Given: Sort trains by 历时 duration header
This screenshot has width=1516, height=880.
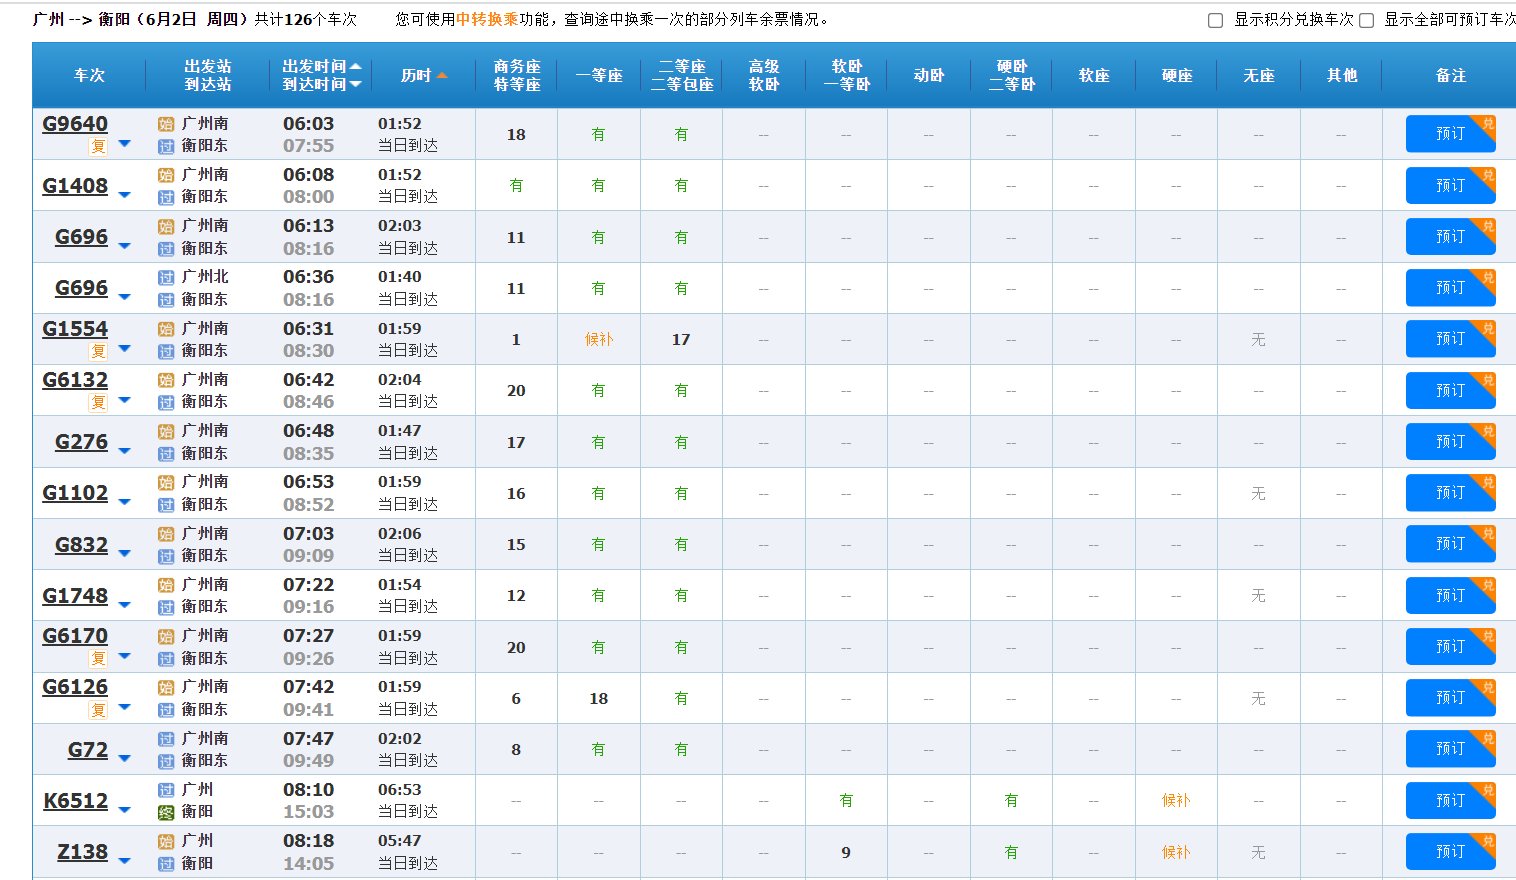Looking at the screenshot, I should (423, 76).
